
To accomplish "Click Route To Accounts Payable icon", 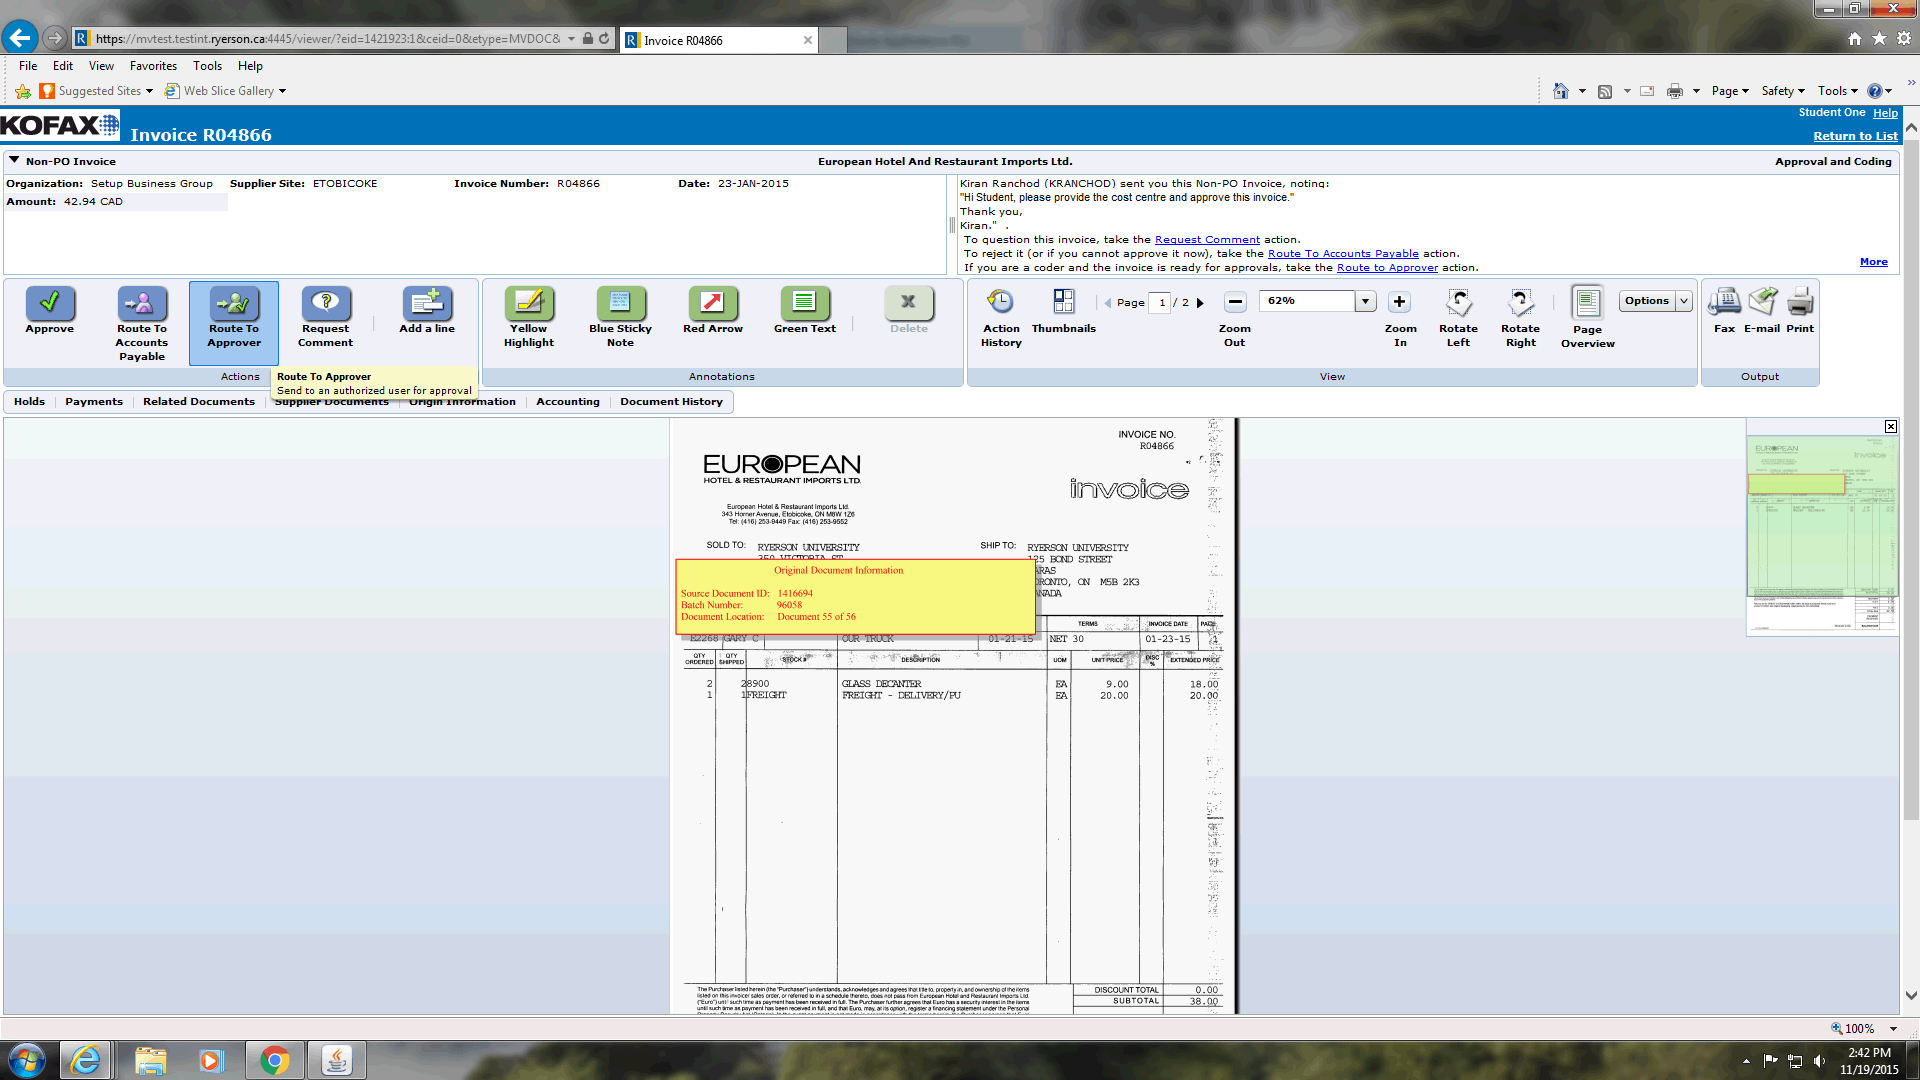I will click(x=141, y=303).
